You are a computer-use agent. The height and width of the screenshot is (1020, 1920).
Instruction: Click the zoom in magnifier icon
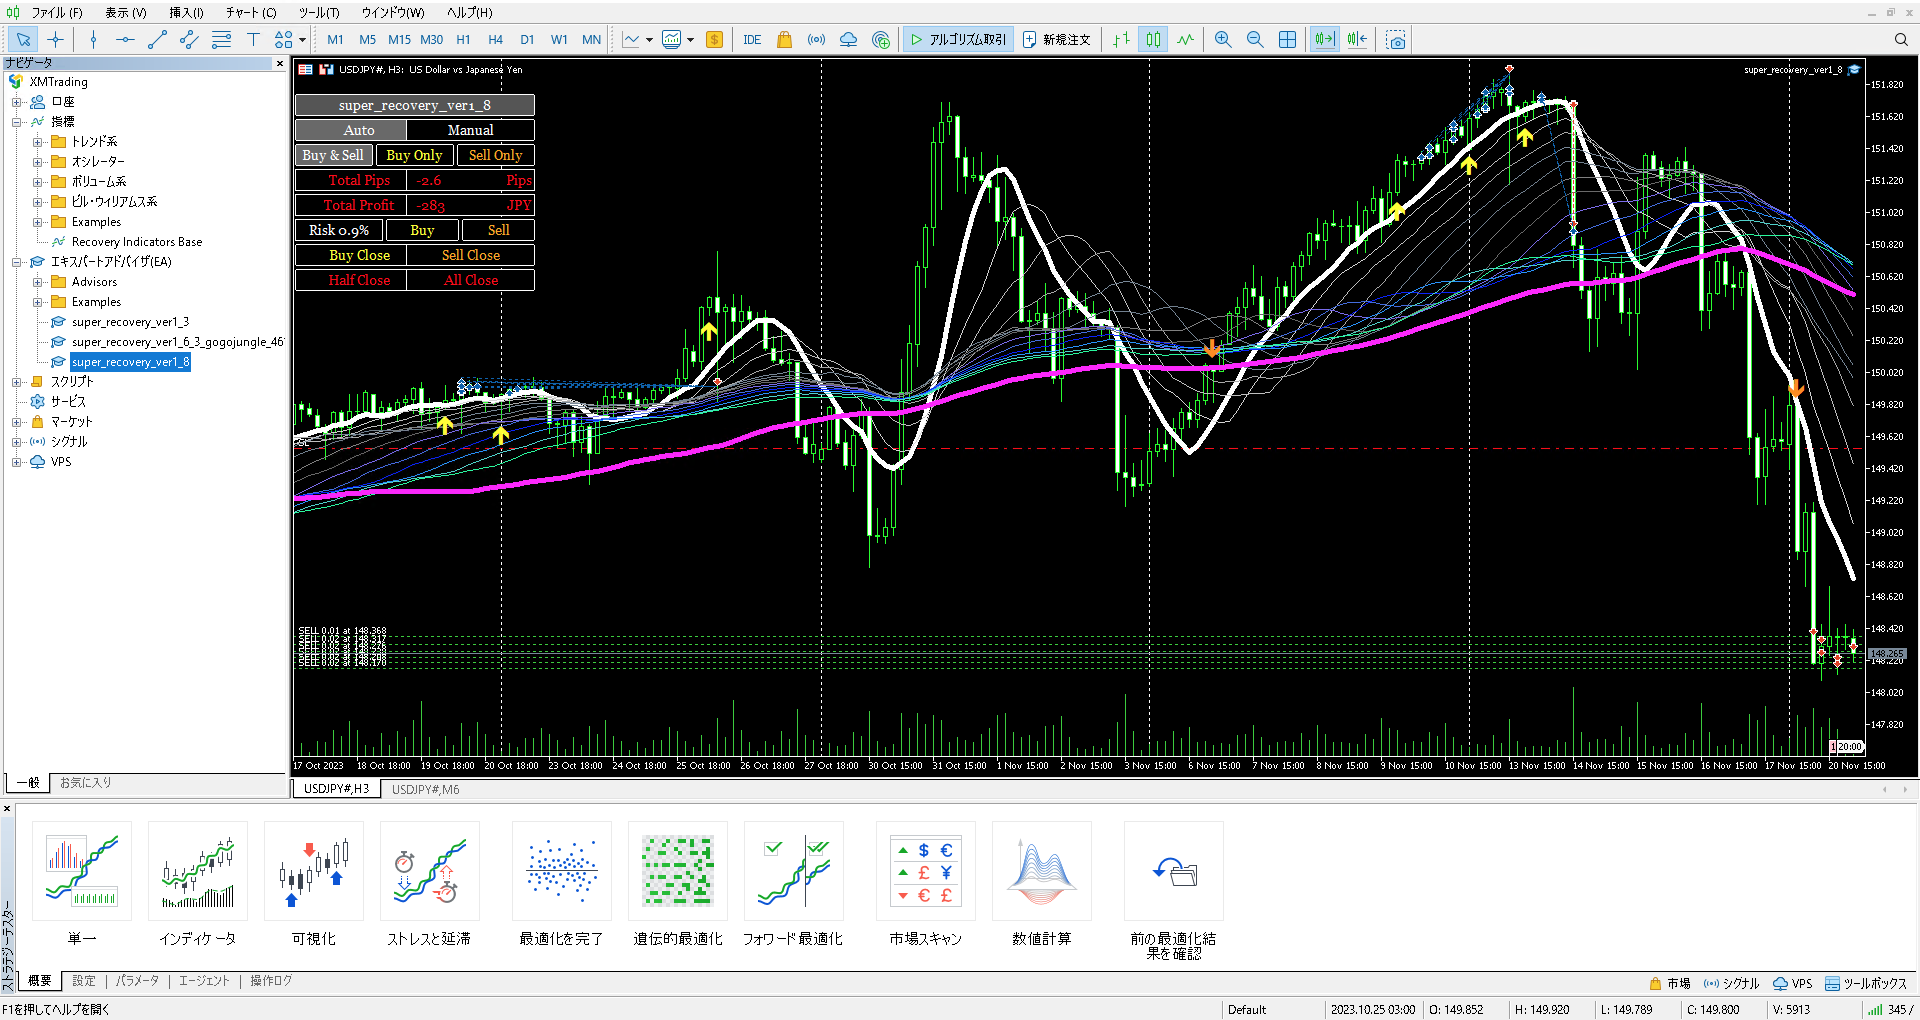[1222, 40]
